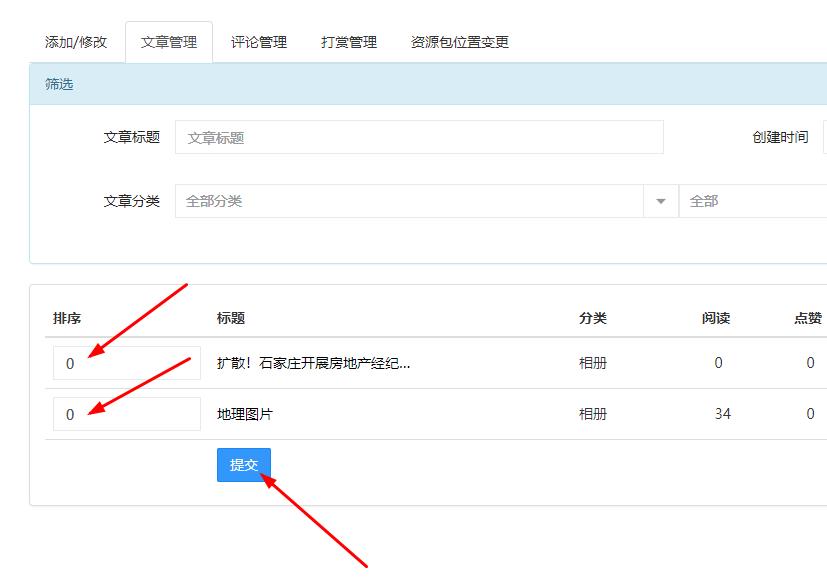Click 相册 category in 地理图片 row
827x581 pixels.
tap(593, 414)
